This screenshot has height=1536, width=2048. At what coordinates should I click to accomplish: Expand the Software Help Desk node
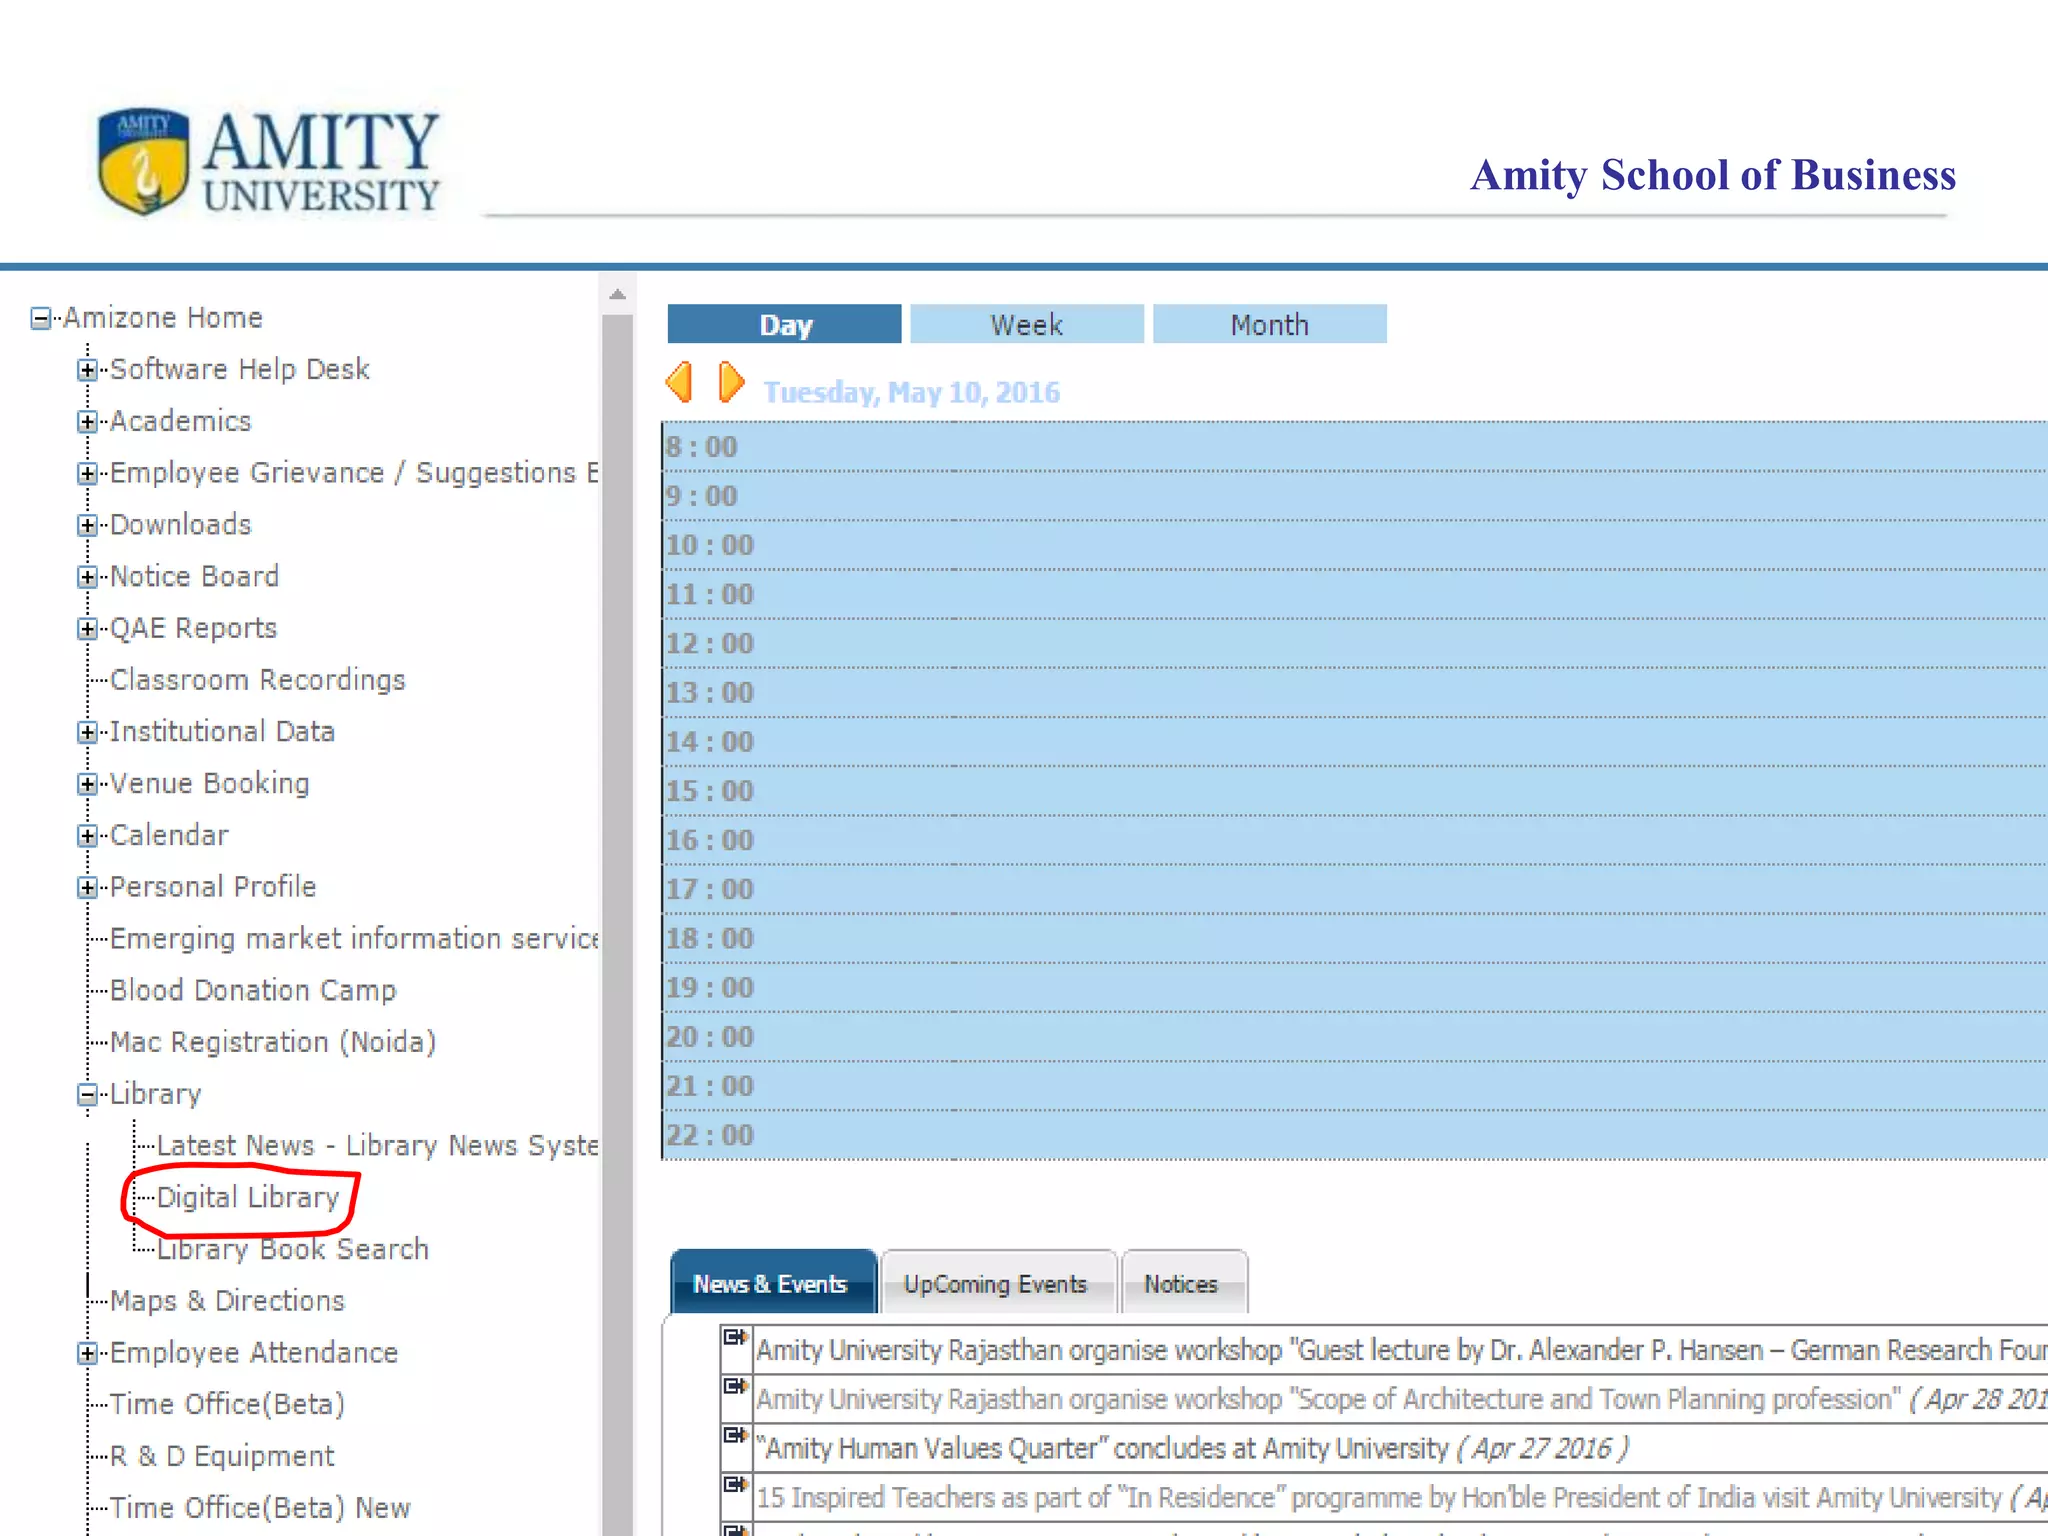[87, 370]
